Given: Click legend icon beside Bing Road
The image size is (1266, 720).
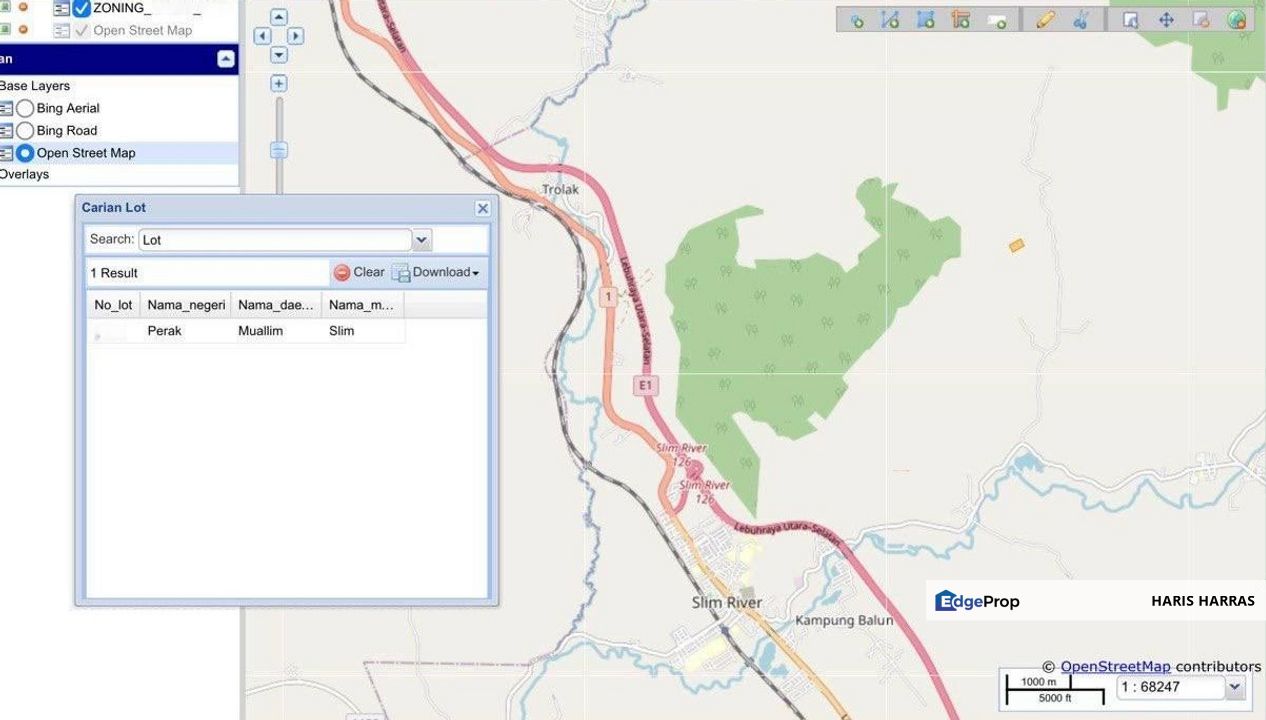Looking at the screenshot, I should coord(6,130).
